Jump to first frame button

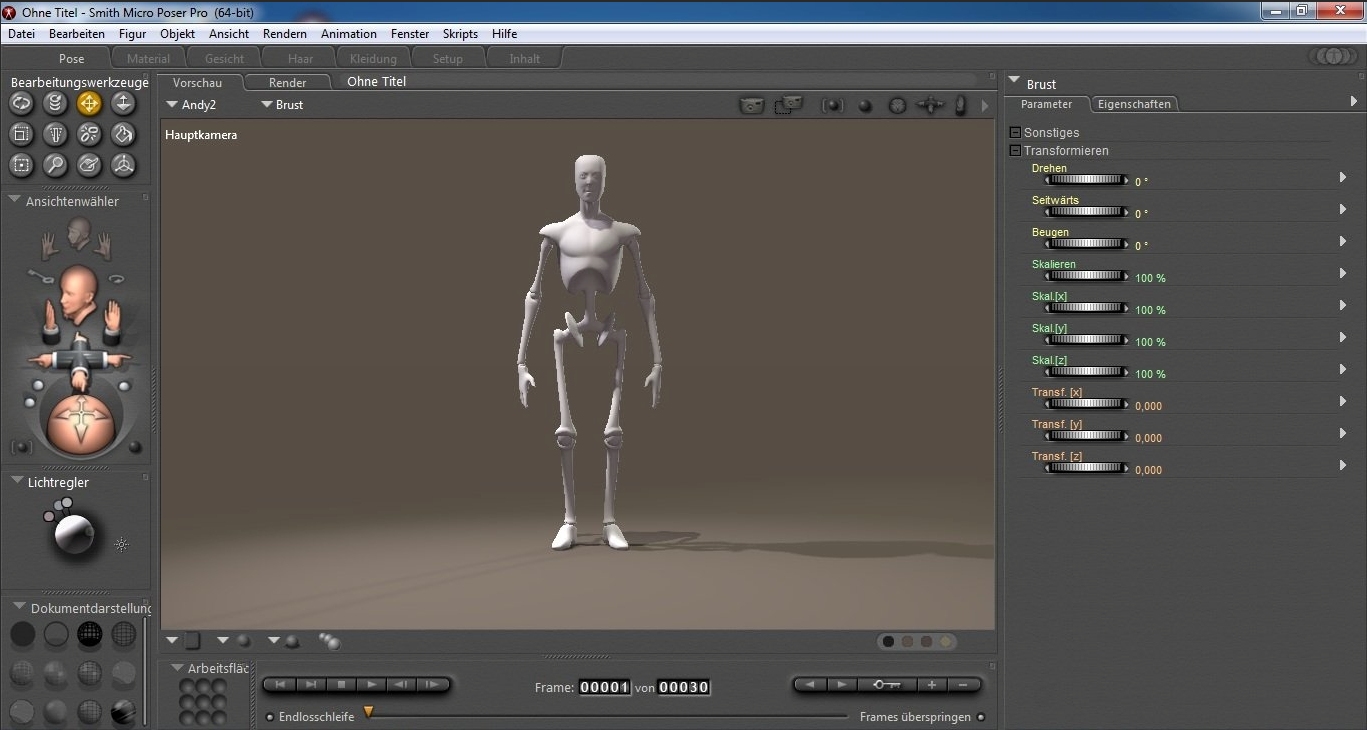tap(281, 685)
